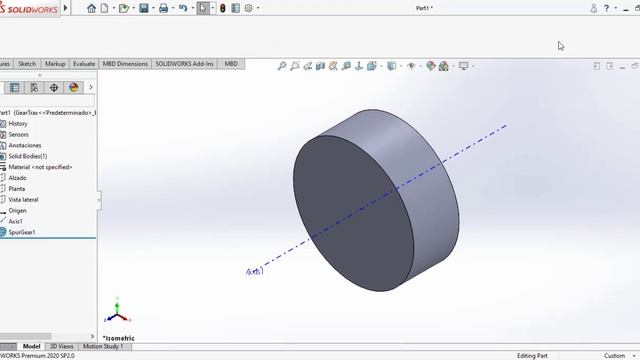The image size is (640, 360).
Task: Click the feature tree horizontal scrollbar
Action: tap(26, 336)
